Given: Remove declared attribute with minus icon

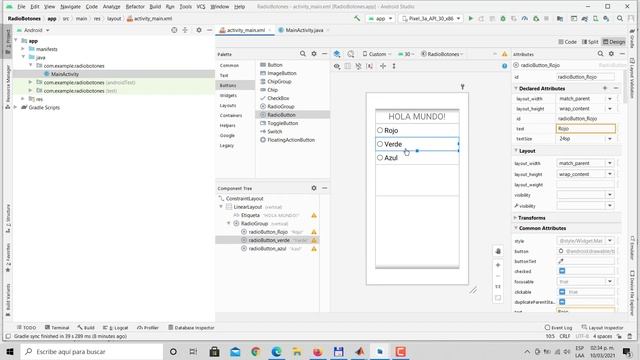Looking at the screenshot, I should (x=616, y=88).
